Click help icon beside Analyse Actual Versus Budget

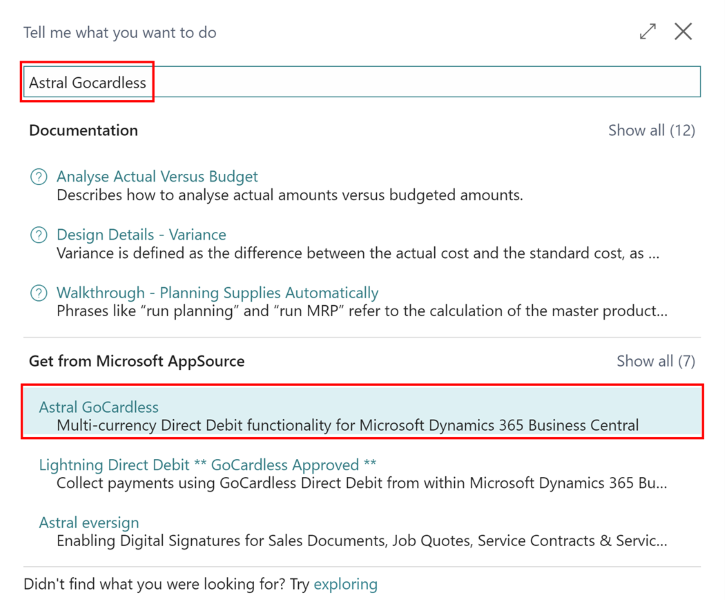point(39,177)
